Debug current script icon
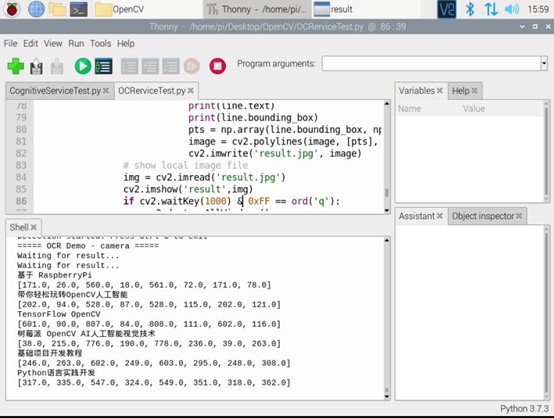Viewport: 554px width, 418px height. [104, 66]
